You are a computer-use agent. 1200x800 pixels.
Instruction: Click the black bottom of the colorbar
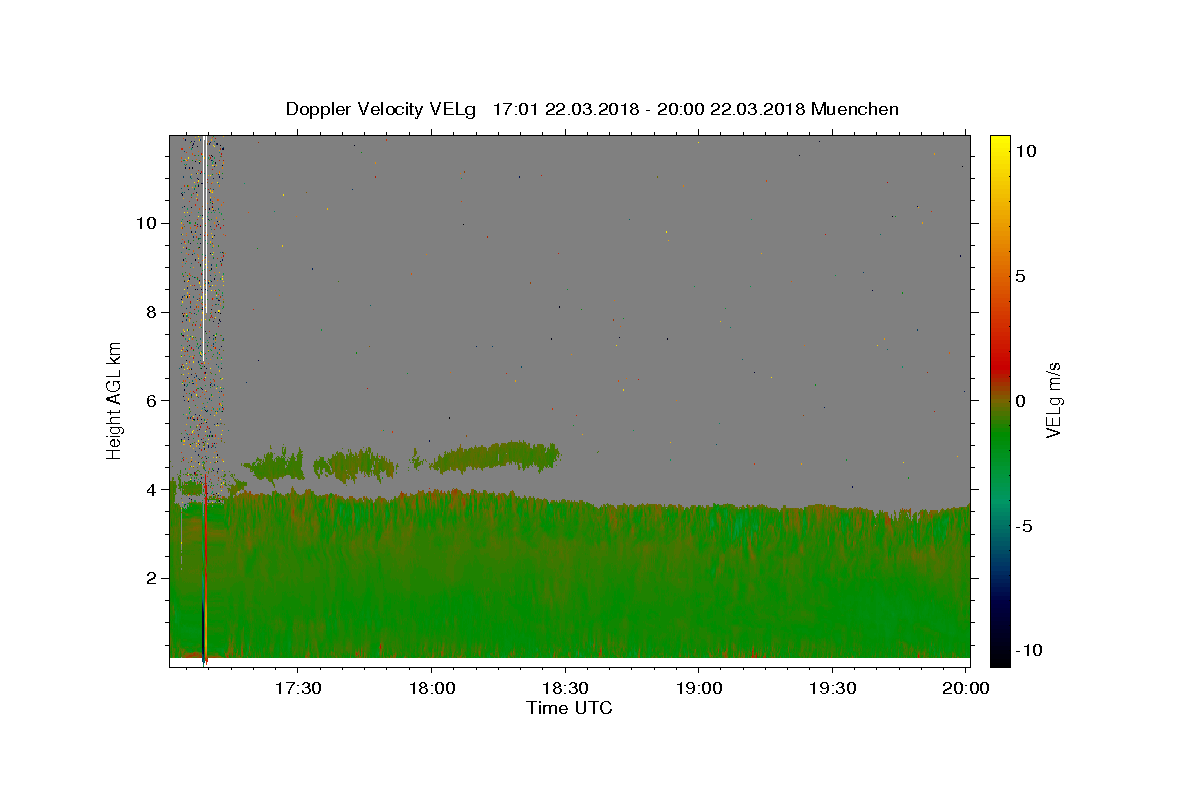pyautogui.click(x=1000, y=655)
